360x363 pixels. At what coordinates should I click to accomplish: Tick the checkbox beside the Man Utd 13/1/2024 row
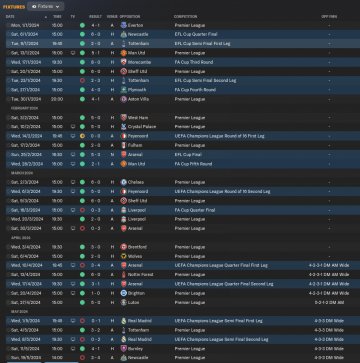point(8,53)
